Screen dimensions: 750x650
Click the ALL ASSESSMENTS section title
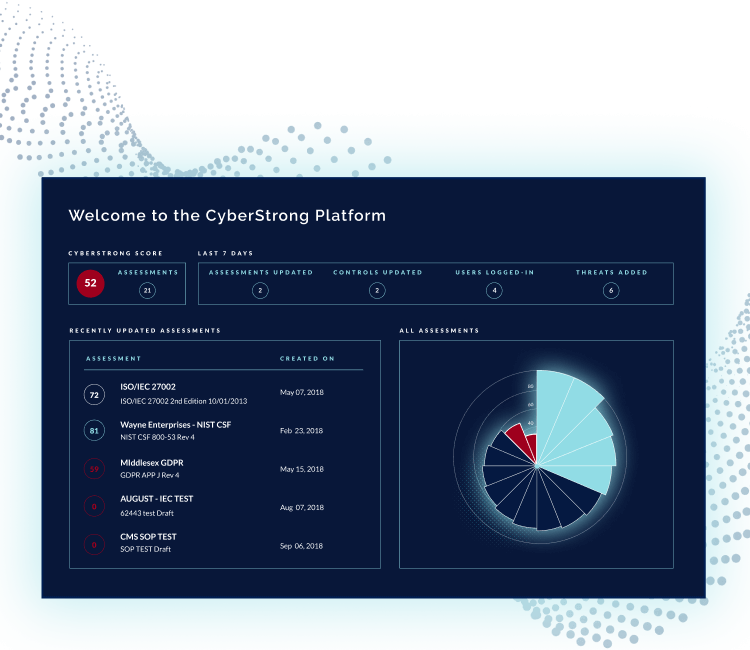click(x=439, y=331)
